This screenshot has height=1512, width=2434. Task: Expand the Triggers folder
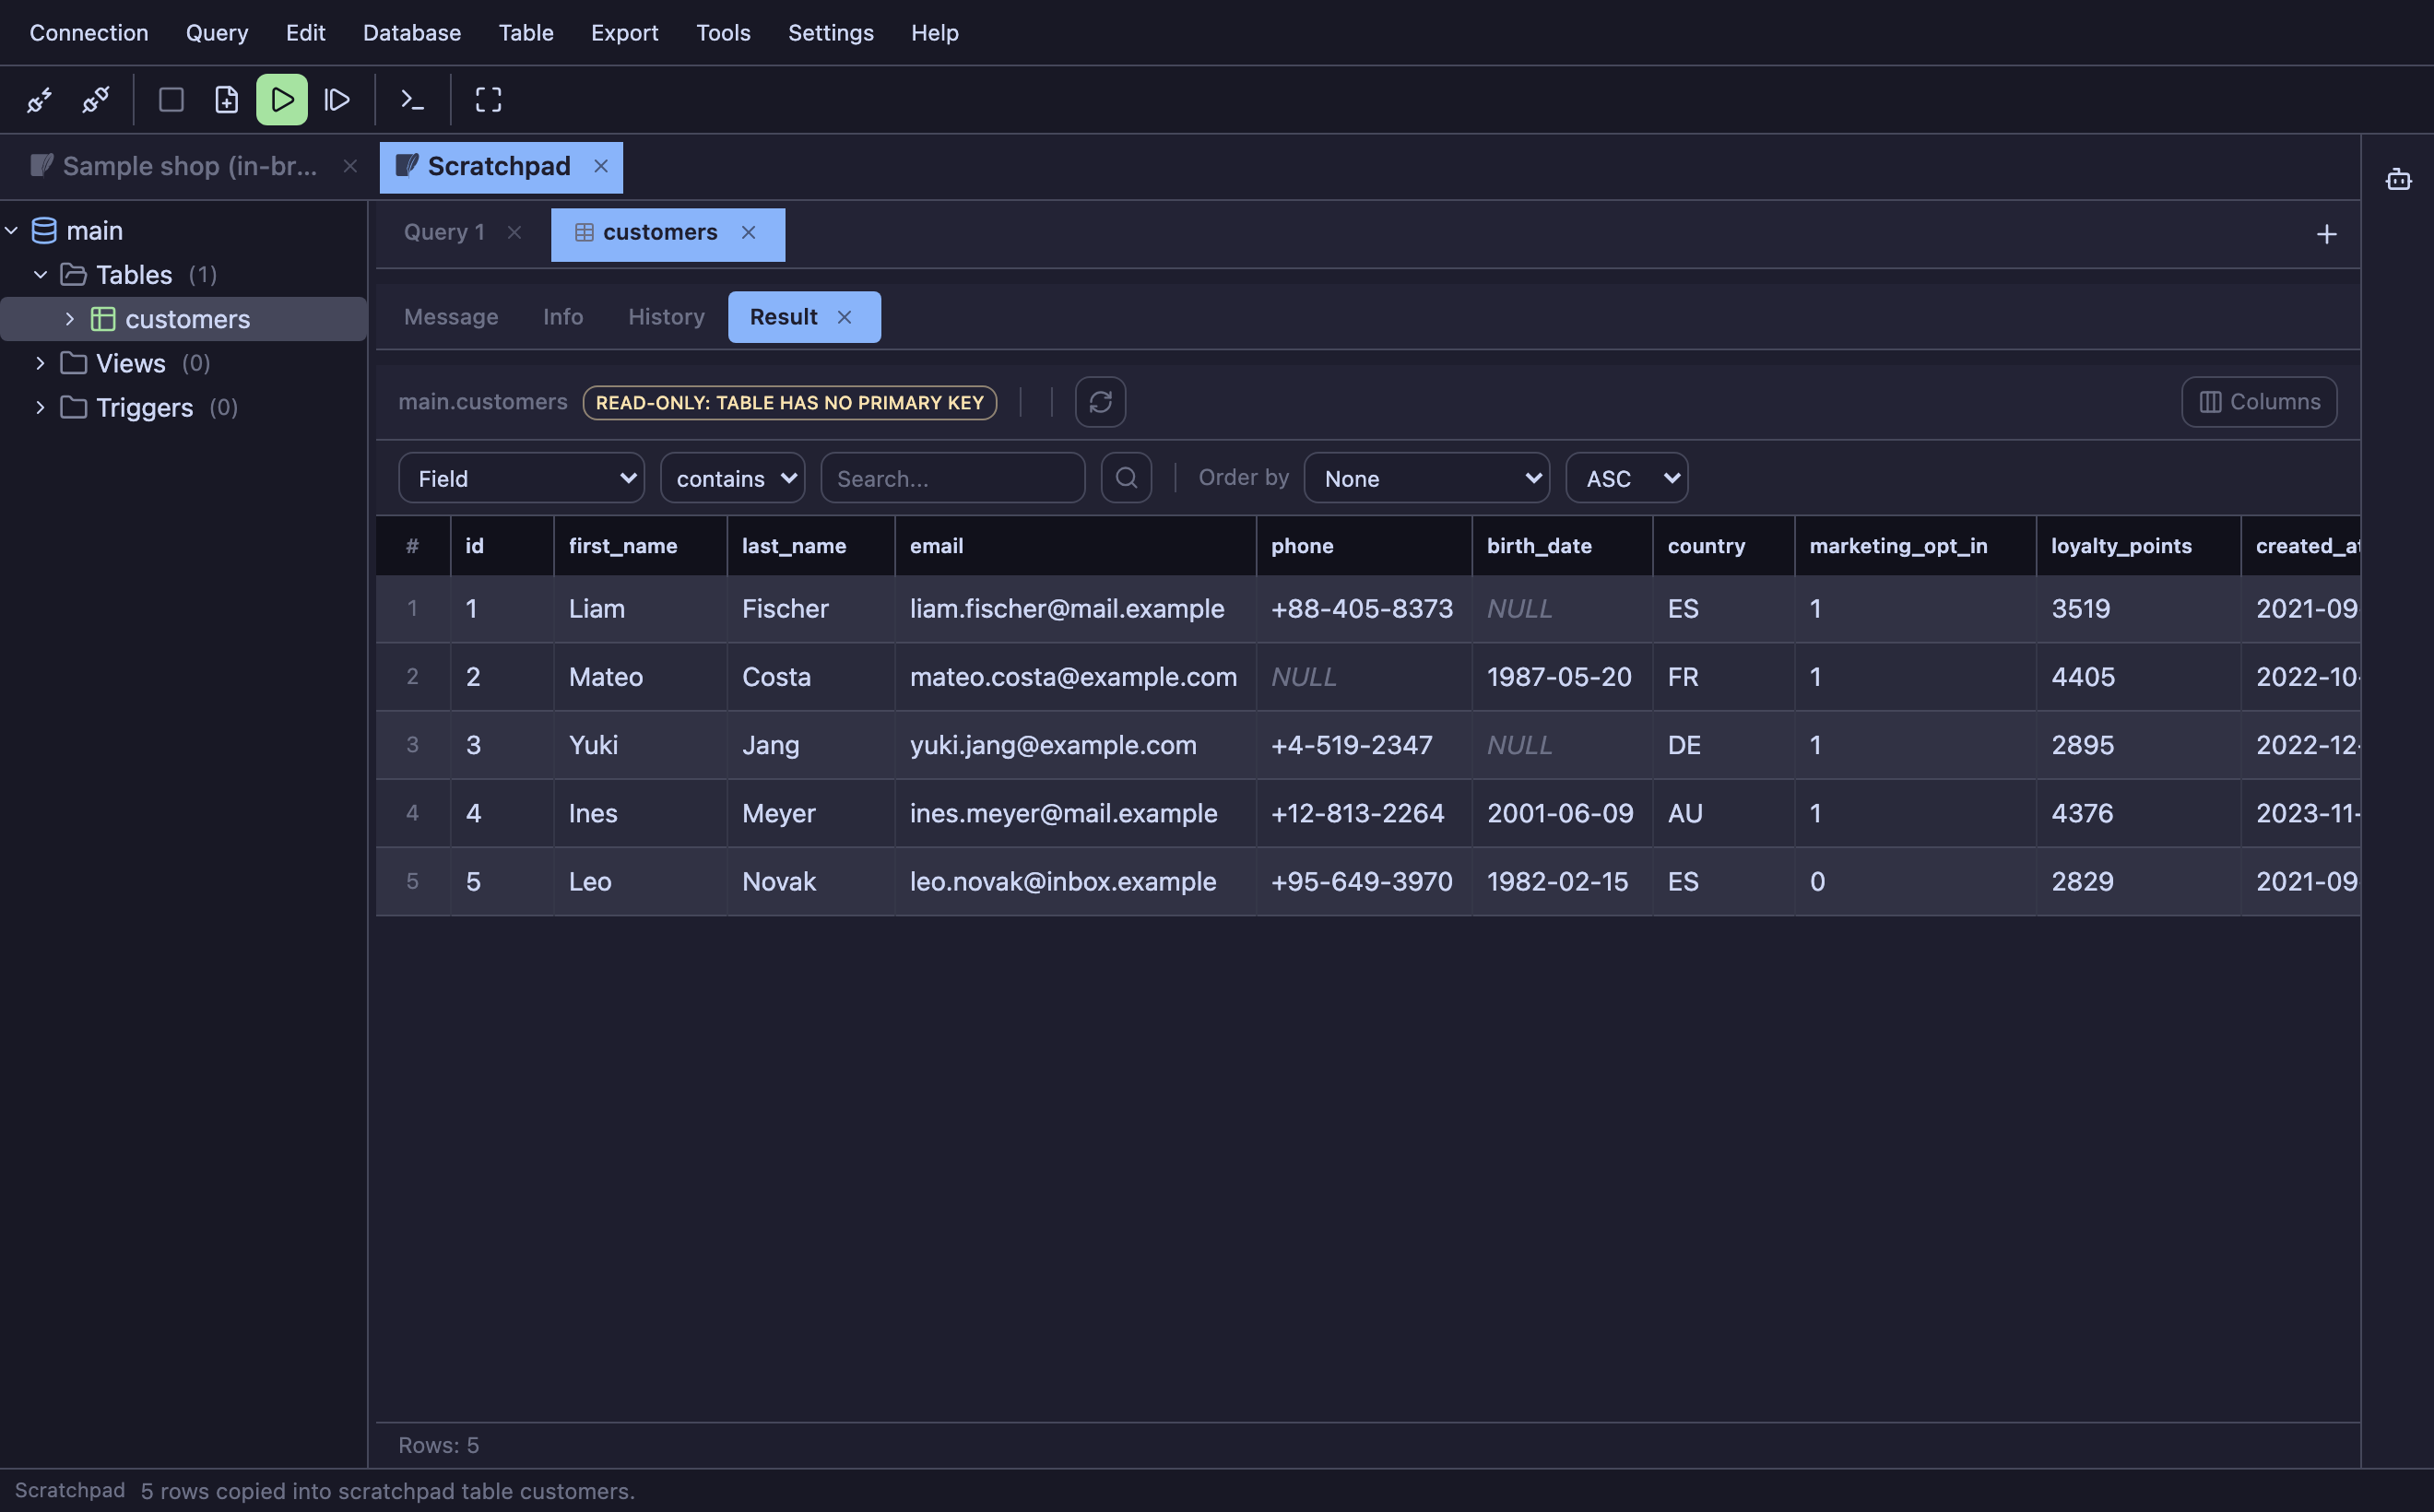[40, 408]
